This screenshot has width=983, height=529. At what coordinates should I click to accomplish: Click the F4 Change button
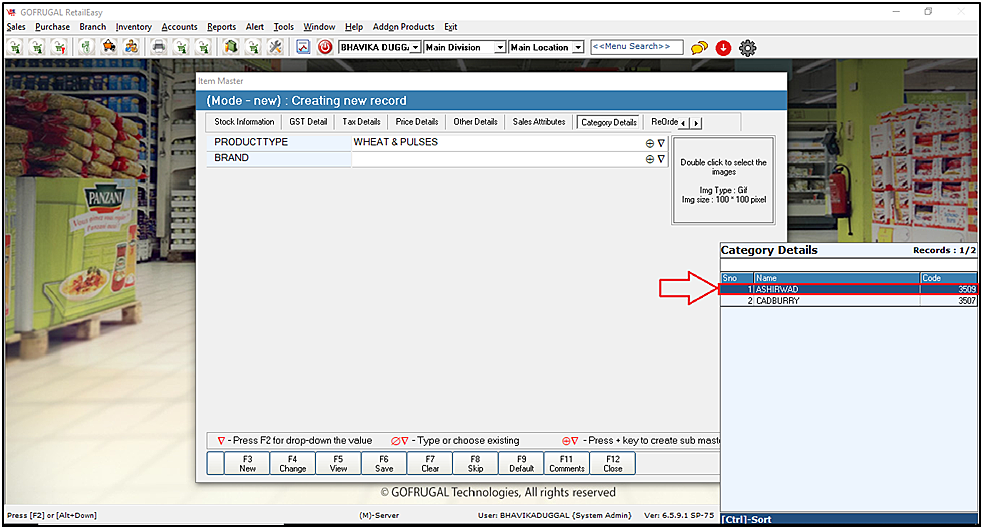(x=293, y=464)
